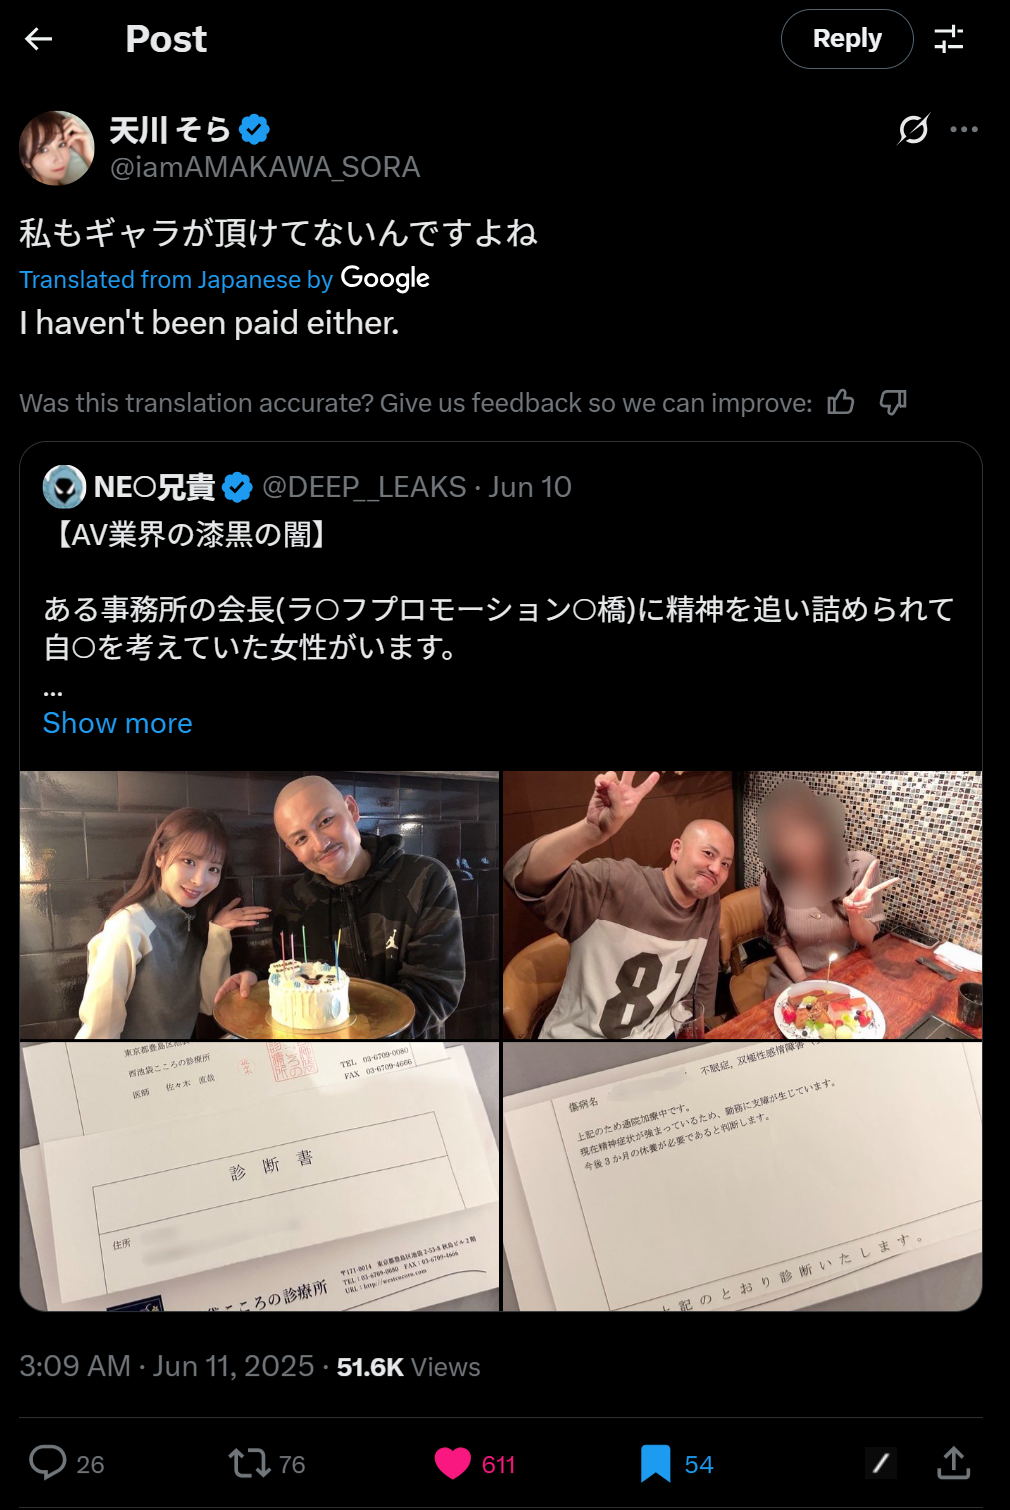Open the repost menu icon
This screenshot has width=1010, height=1510.
click(250, 1464)
